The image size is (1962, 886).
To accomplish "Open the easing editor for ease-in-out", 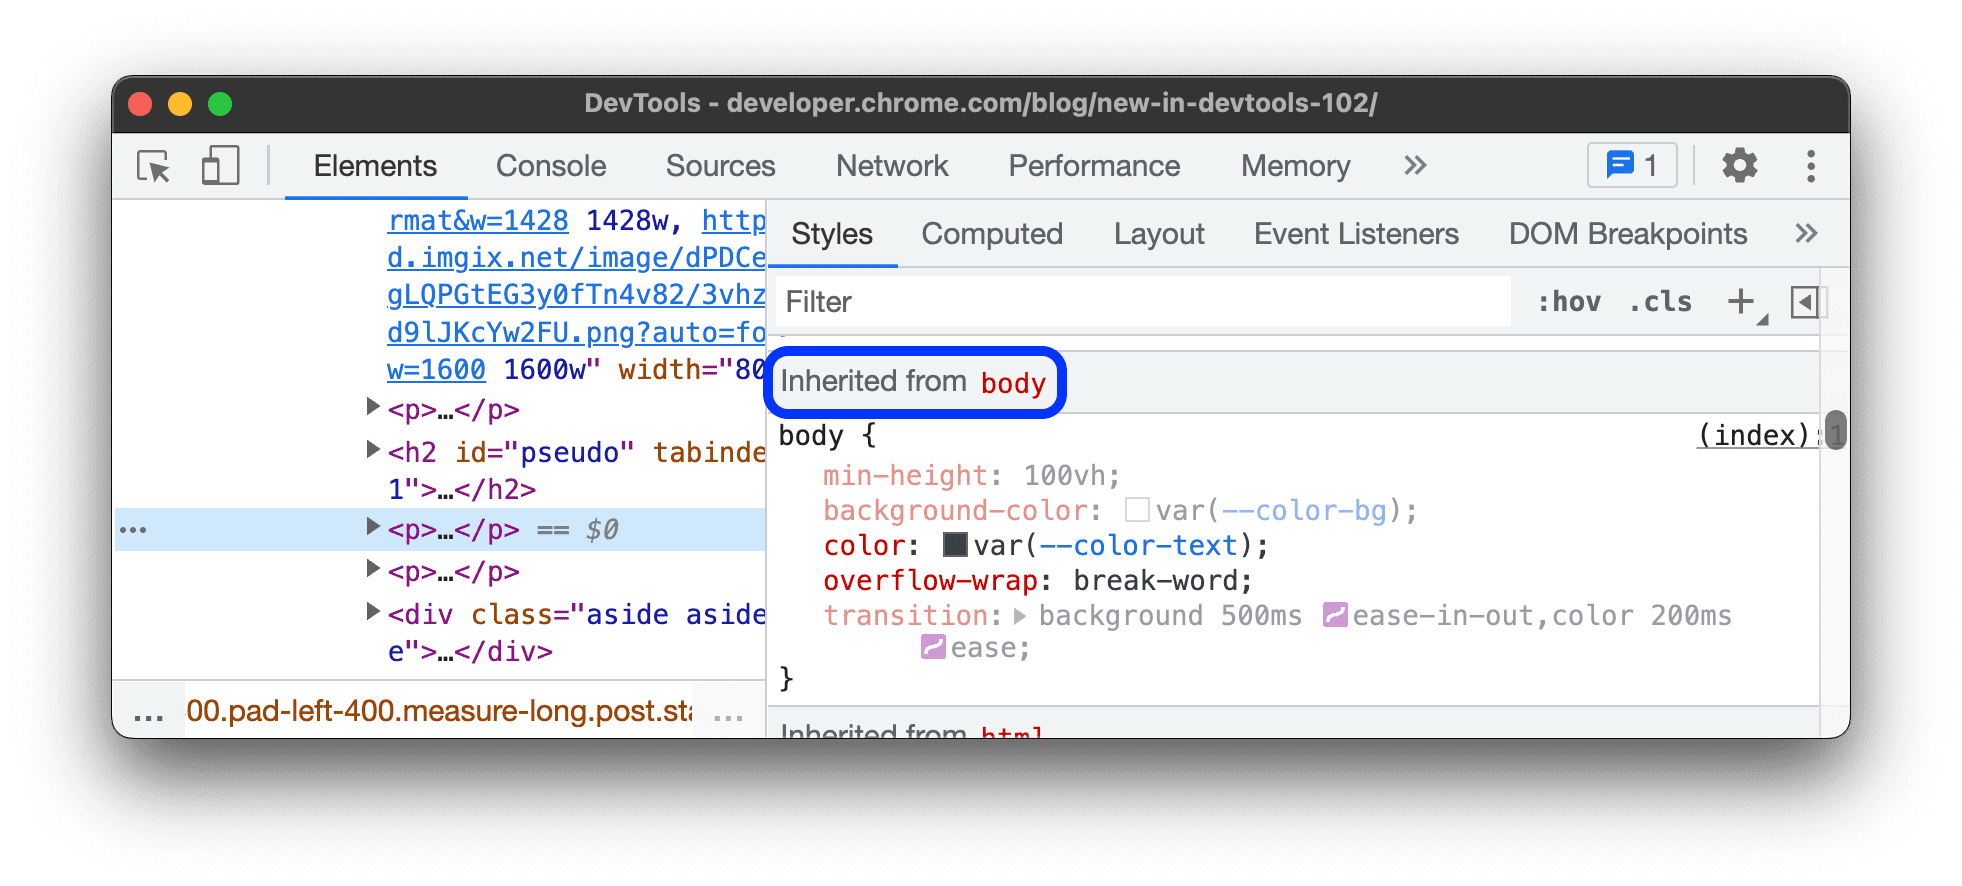I will (1336, 615).
